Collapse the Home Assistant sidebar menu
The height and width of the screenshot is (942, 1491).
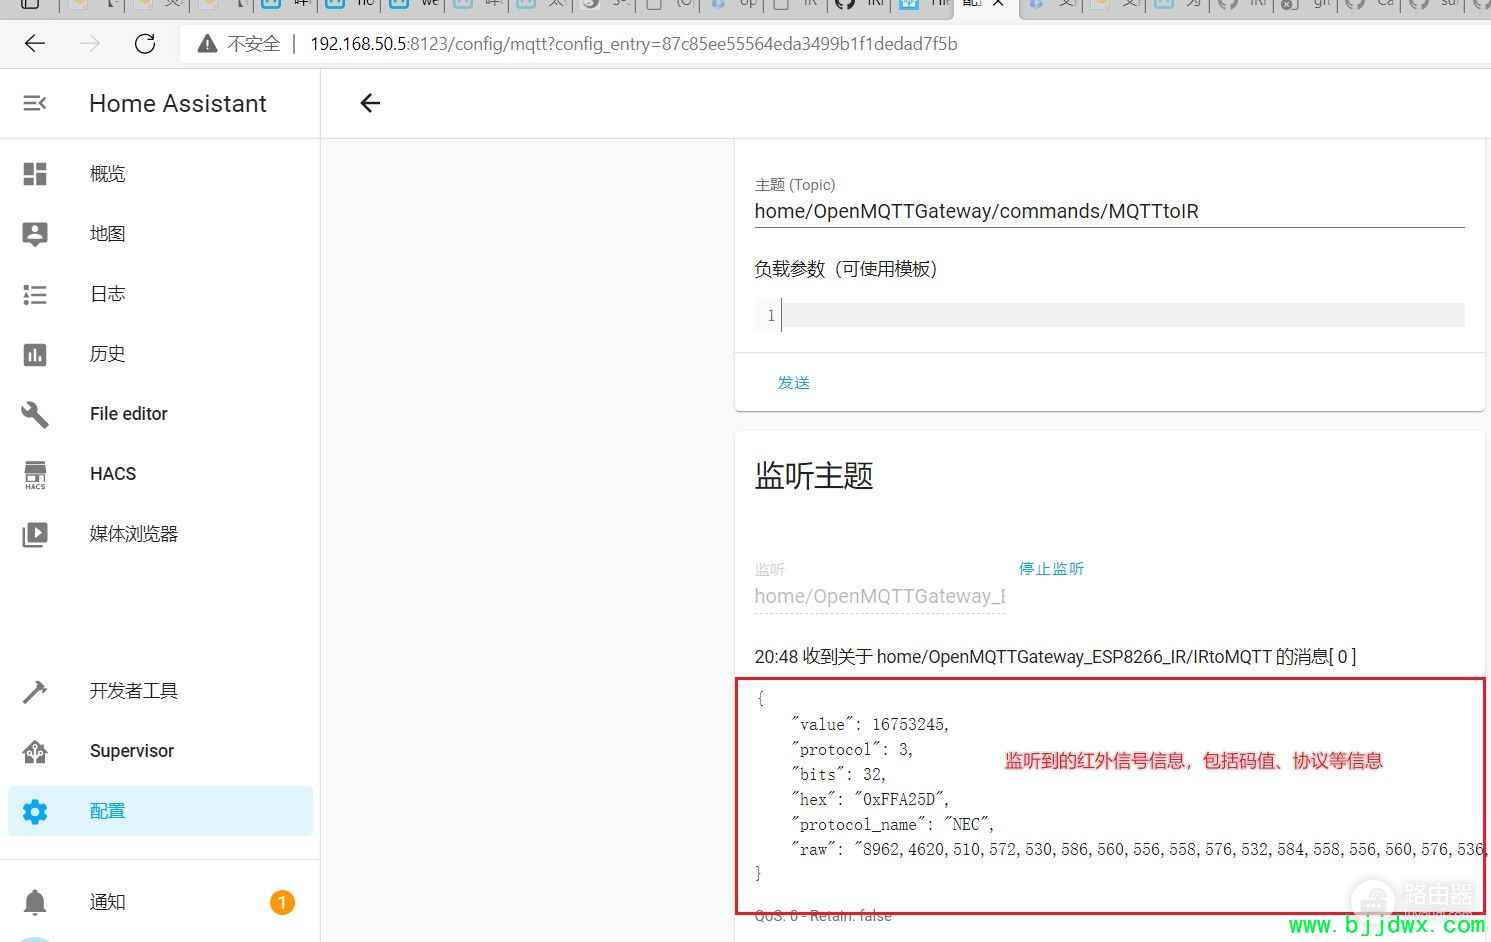point(35,103)
